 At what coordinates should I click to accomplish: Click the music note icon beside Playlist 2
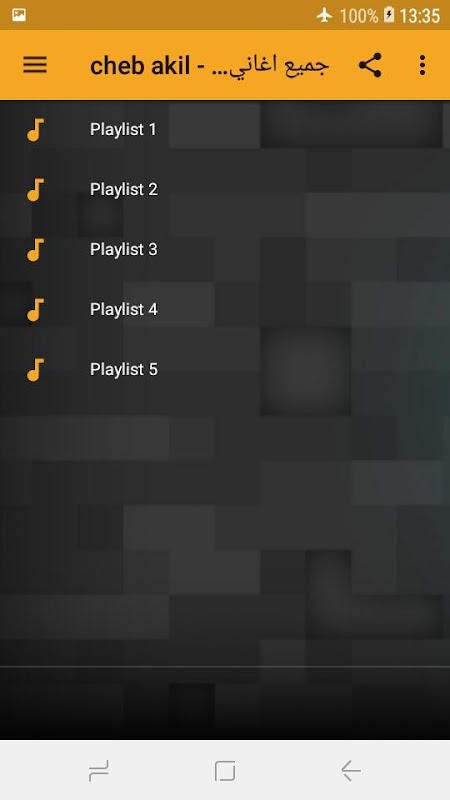[x=35, y=190]
